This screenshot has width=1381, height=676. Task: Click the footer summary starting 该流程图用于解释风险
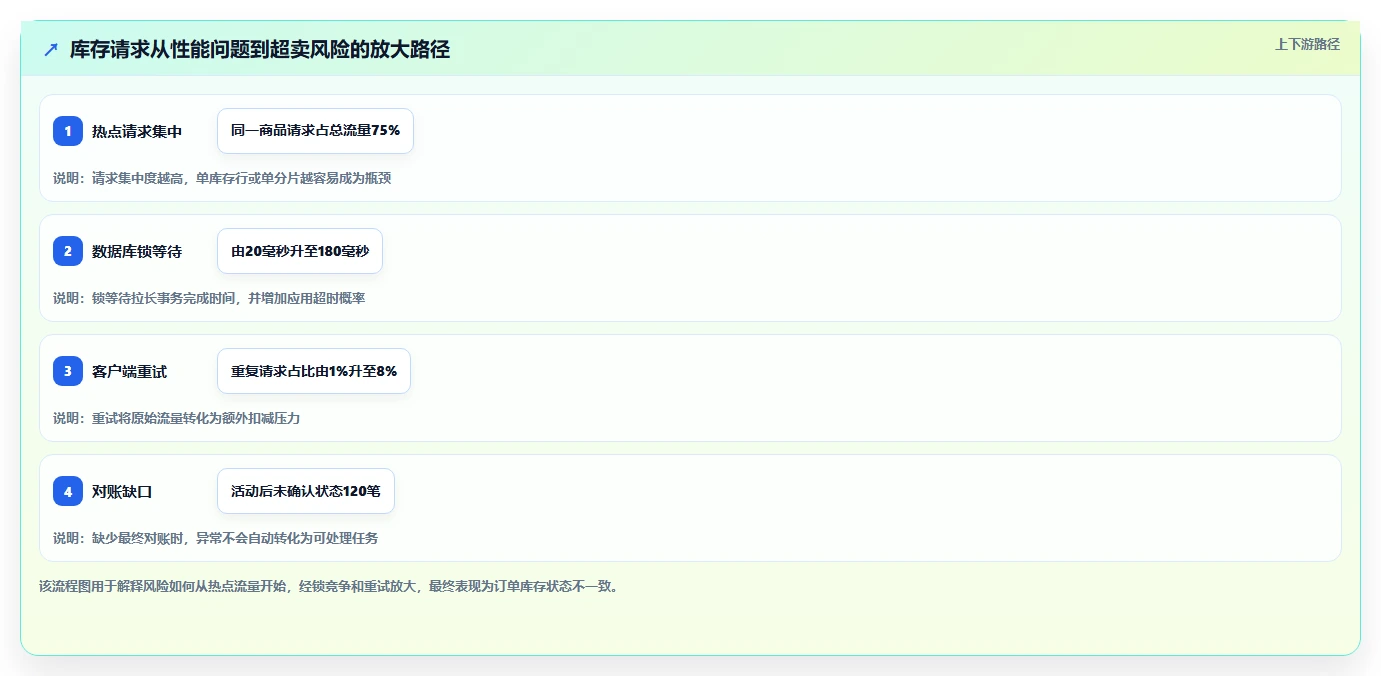[328, 586]
